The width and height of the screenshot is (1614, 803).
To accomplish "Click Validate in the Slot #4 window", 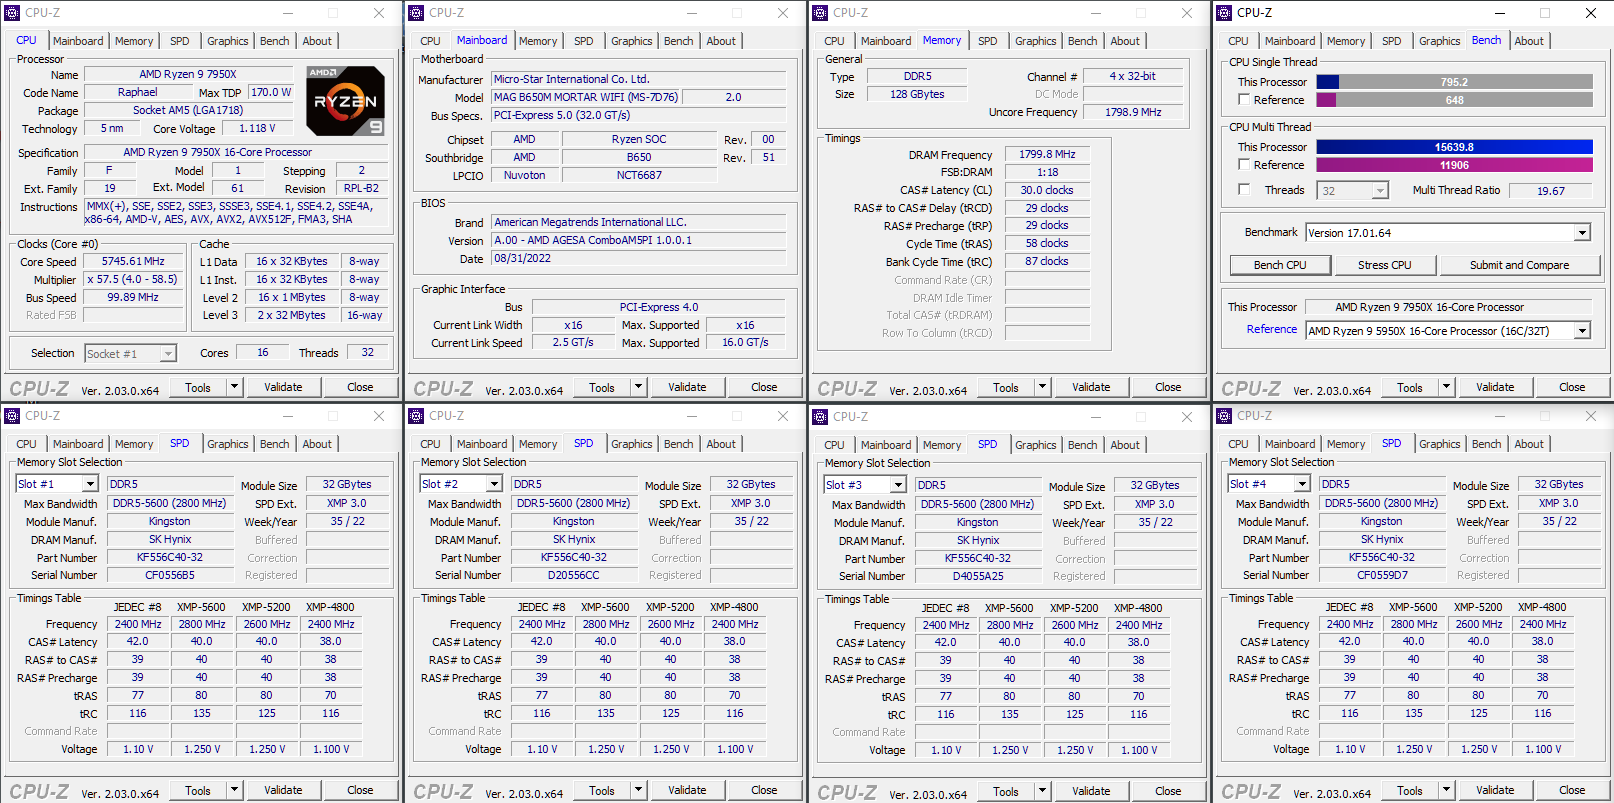I will [x=1495, y=790].
